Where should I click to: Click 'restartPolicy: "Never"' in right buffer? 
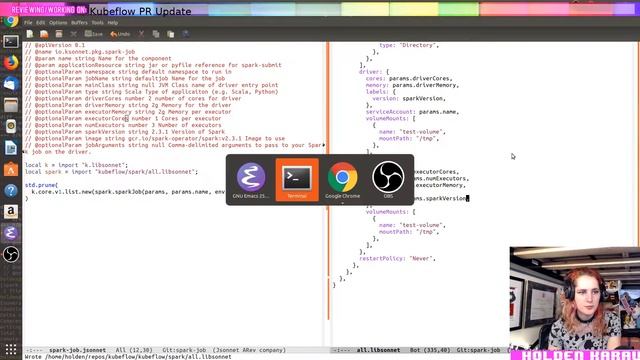click(x=398, y=258)
